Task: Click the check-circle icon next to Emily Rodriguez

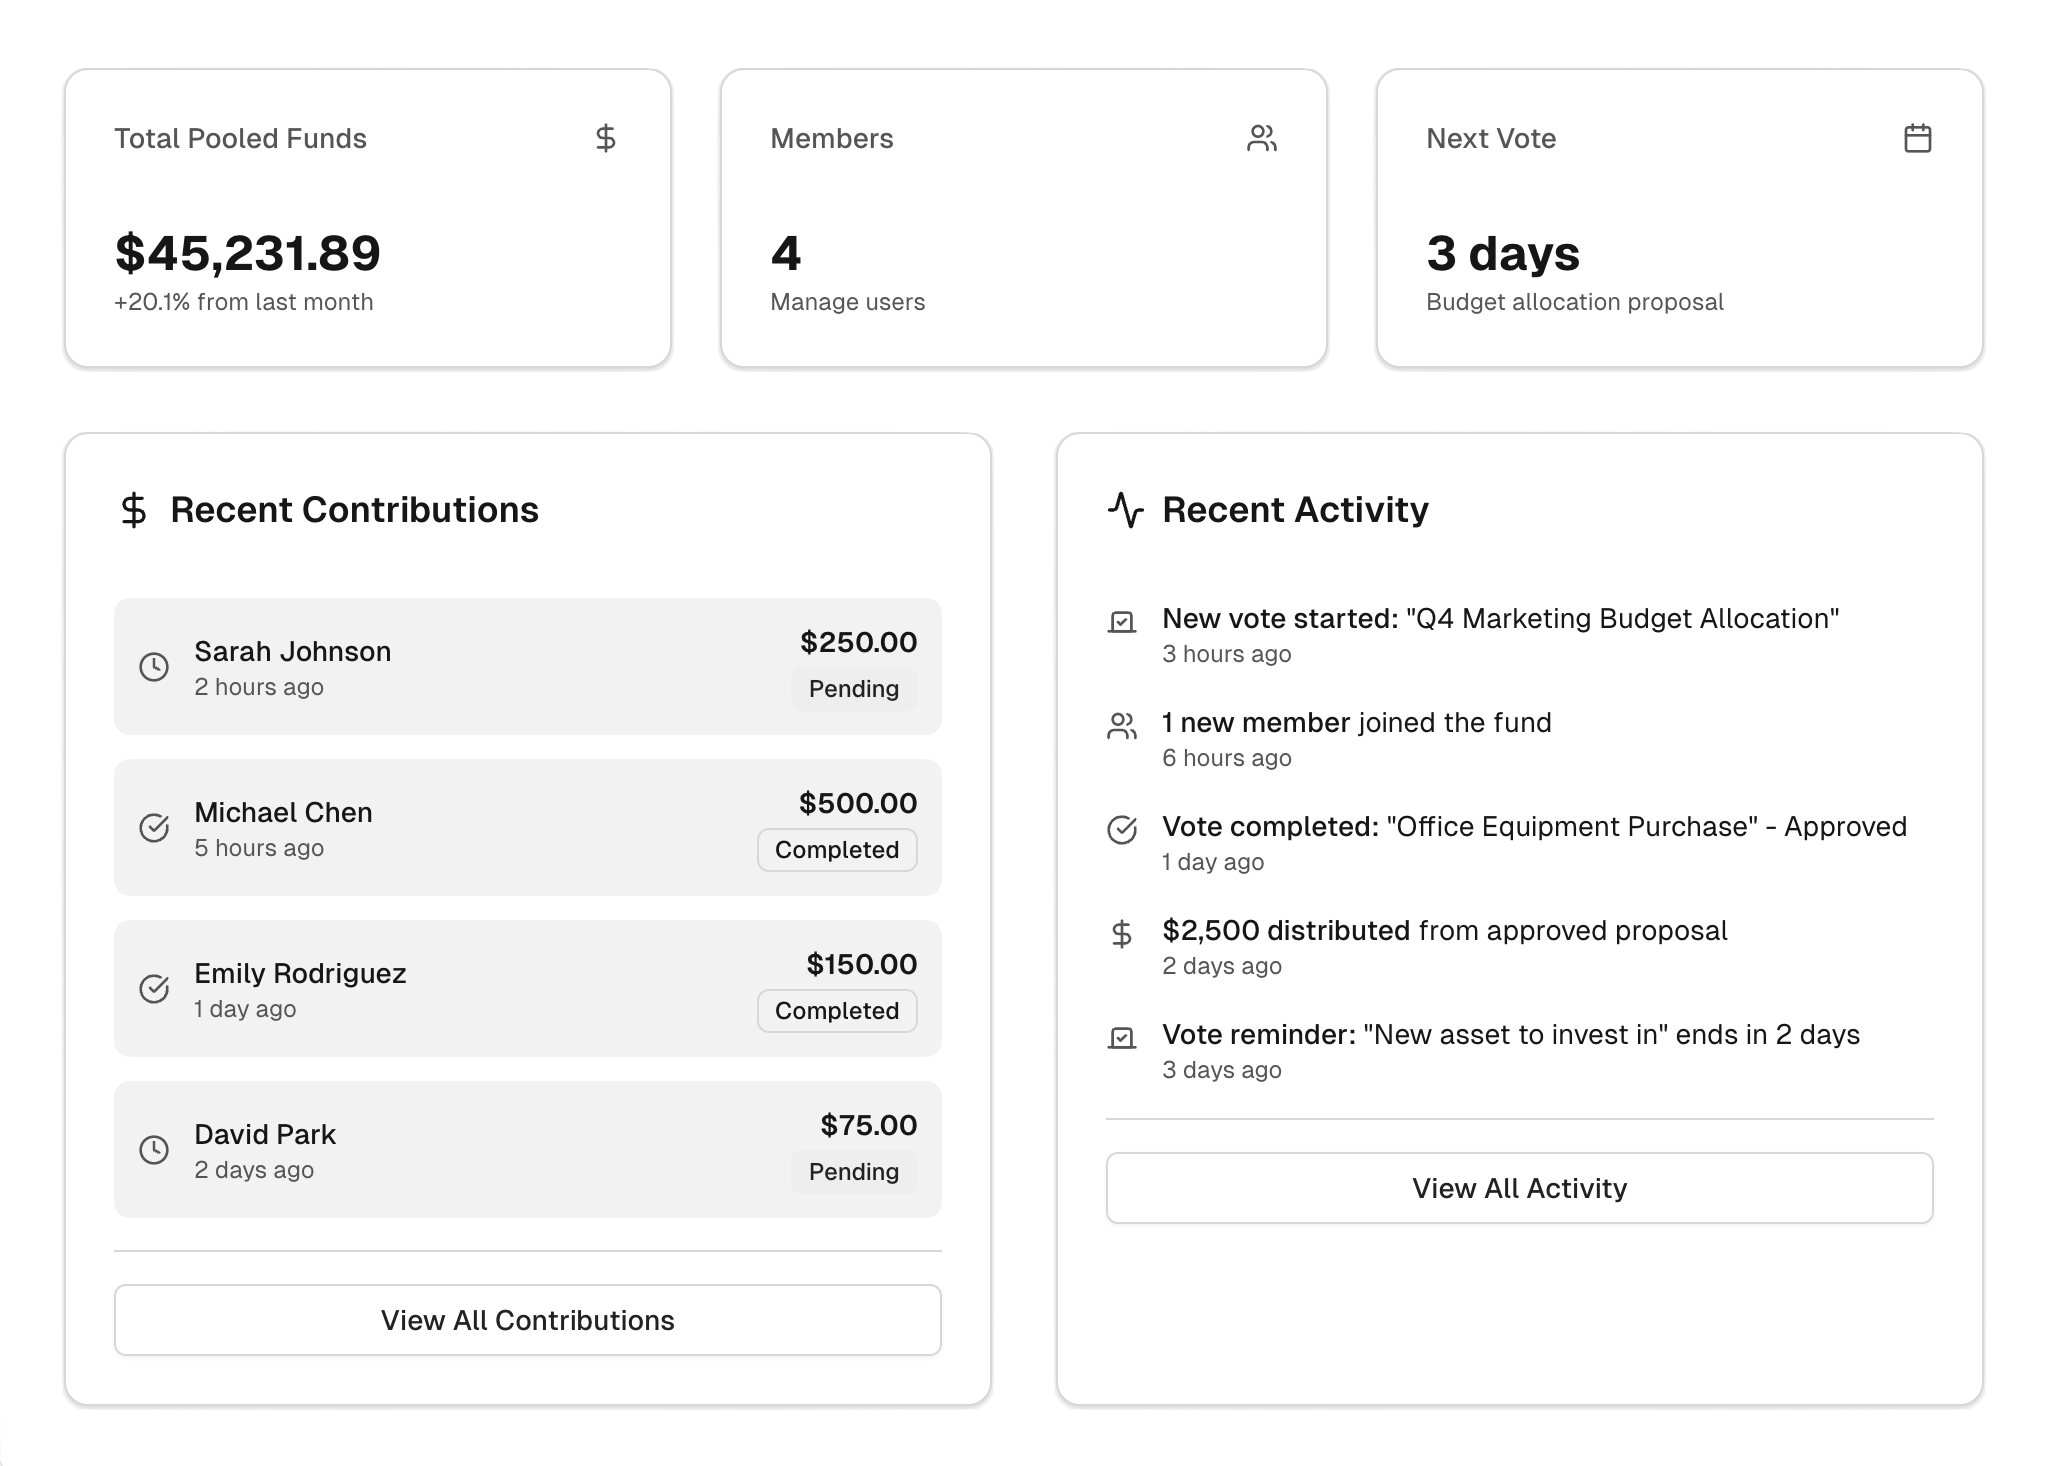Action: click(x=154, y=989)
